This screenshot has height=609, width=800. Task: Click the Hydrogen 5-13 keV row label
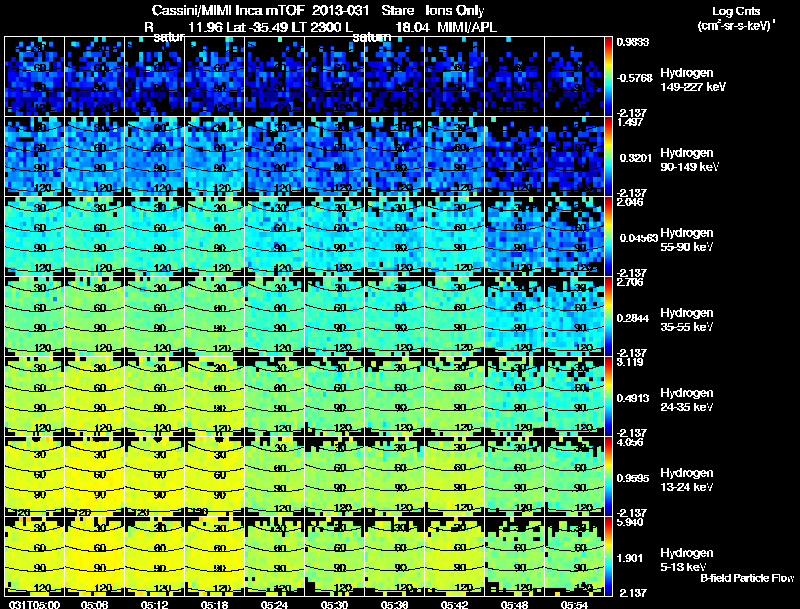[x=687, y=560]
